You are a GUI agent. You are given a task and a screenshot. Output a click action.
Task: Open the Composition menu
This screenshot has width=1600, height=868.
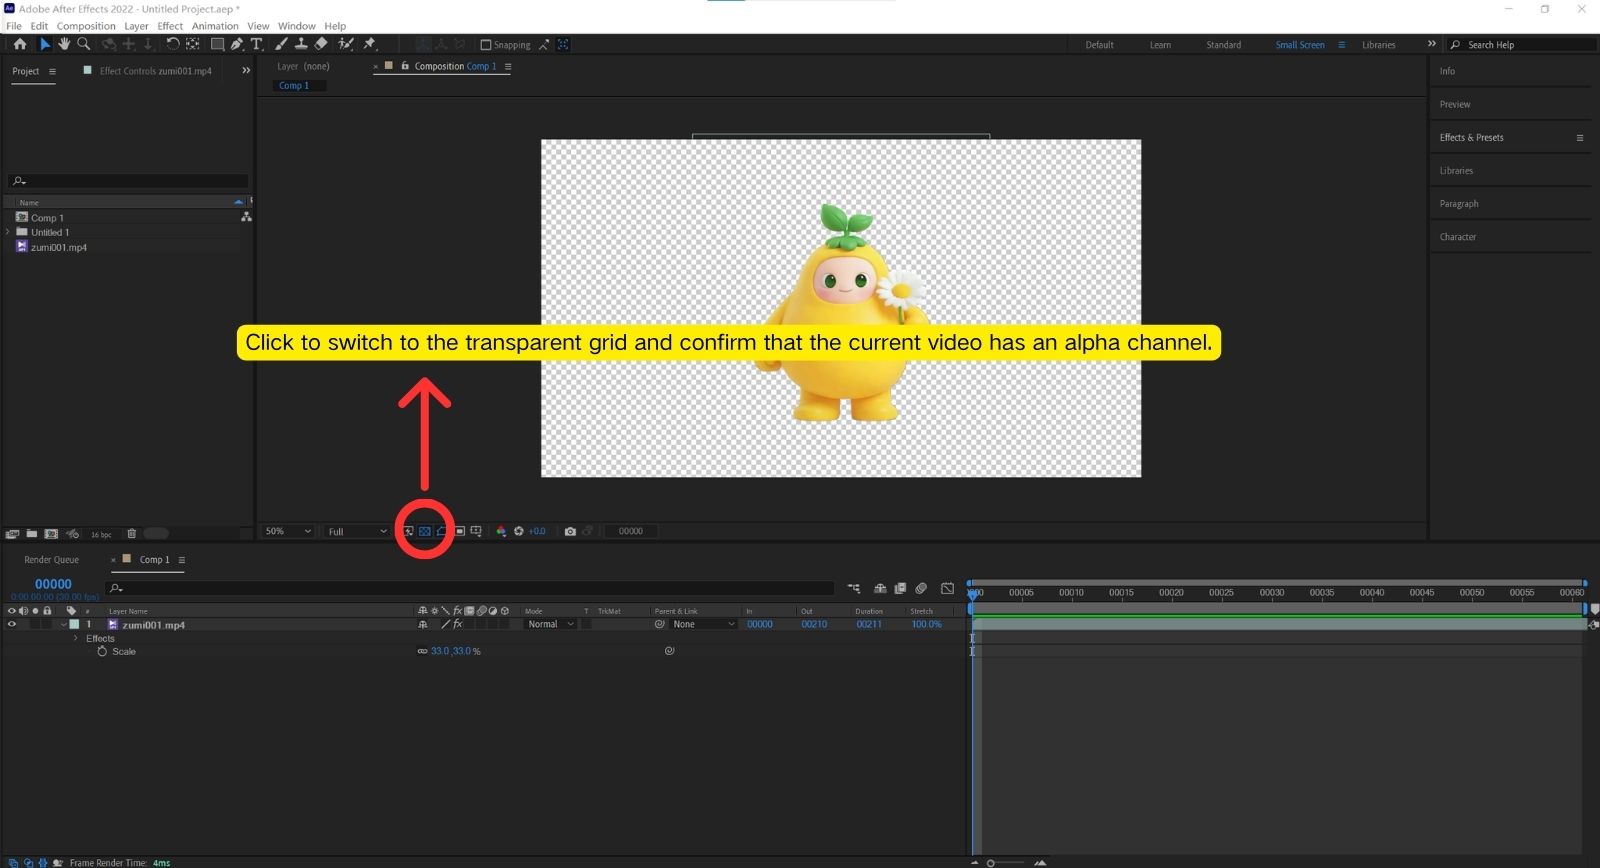click(x=86, y=26)
